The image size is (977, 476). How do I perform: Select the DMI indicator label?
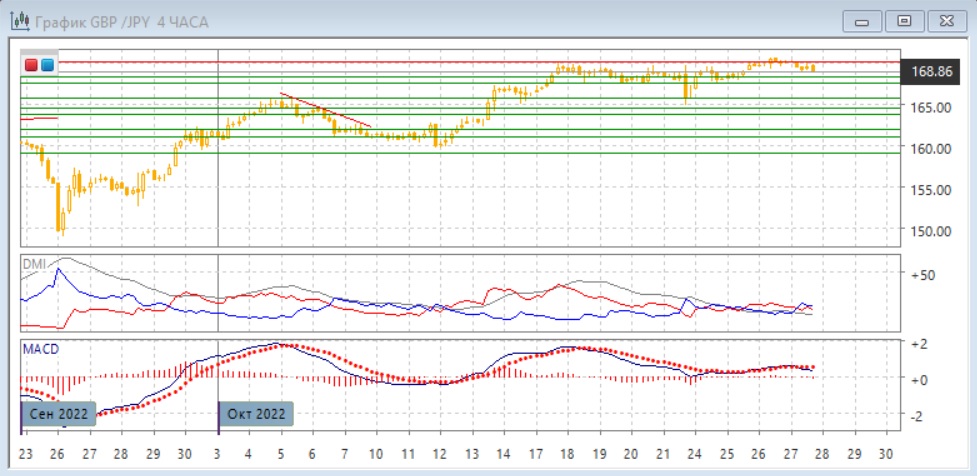[34, 263]
